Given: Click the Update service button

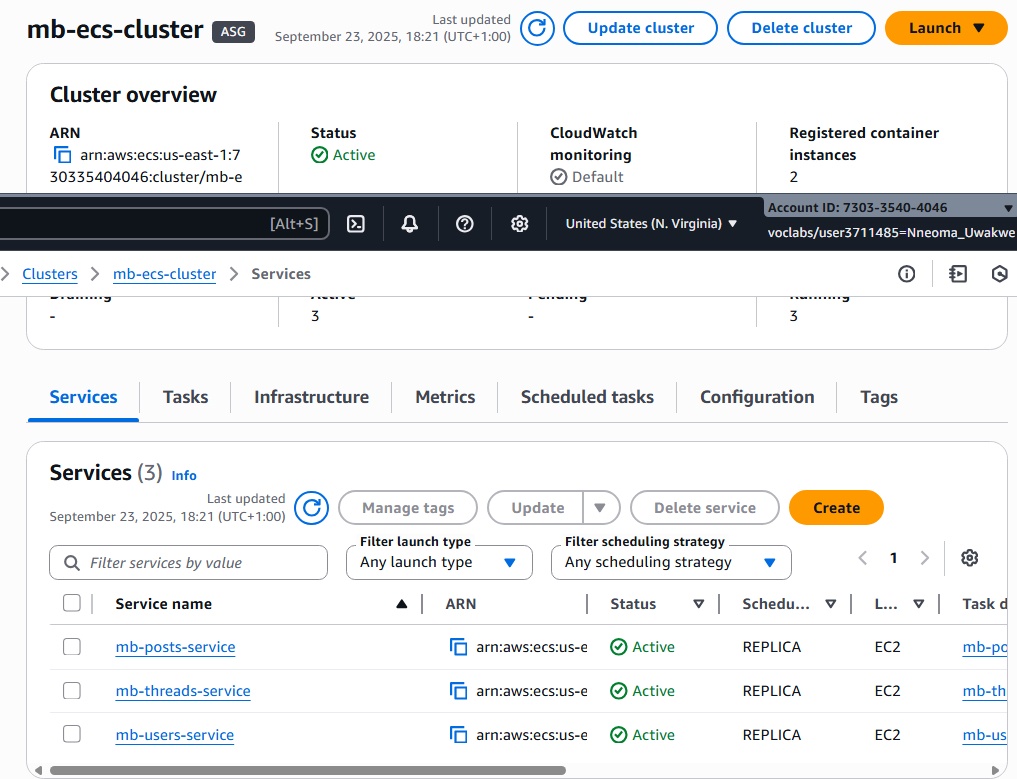Looking at the screenshot, I should pos(536,508).
